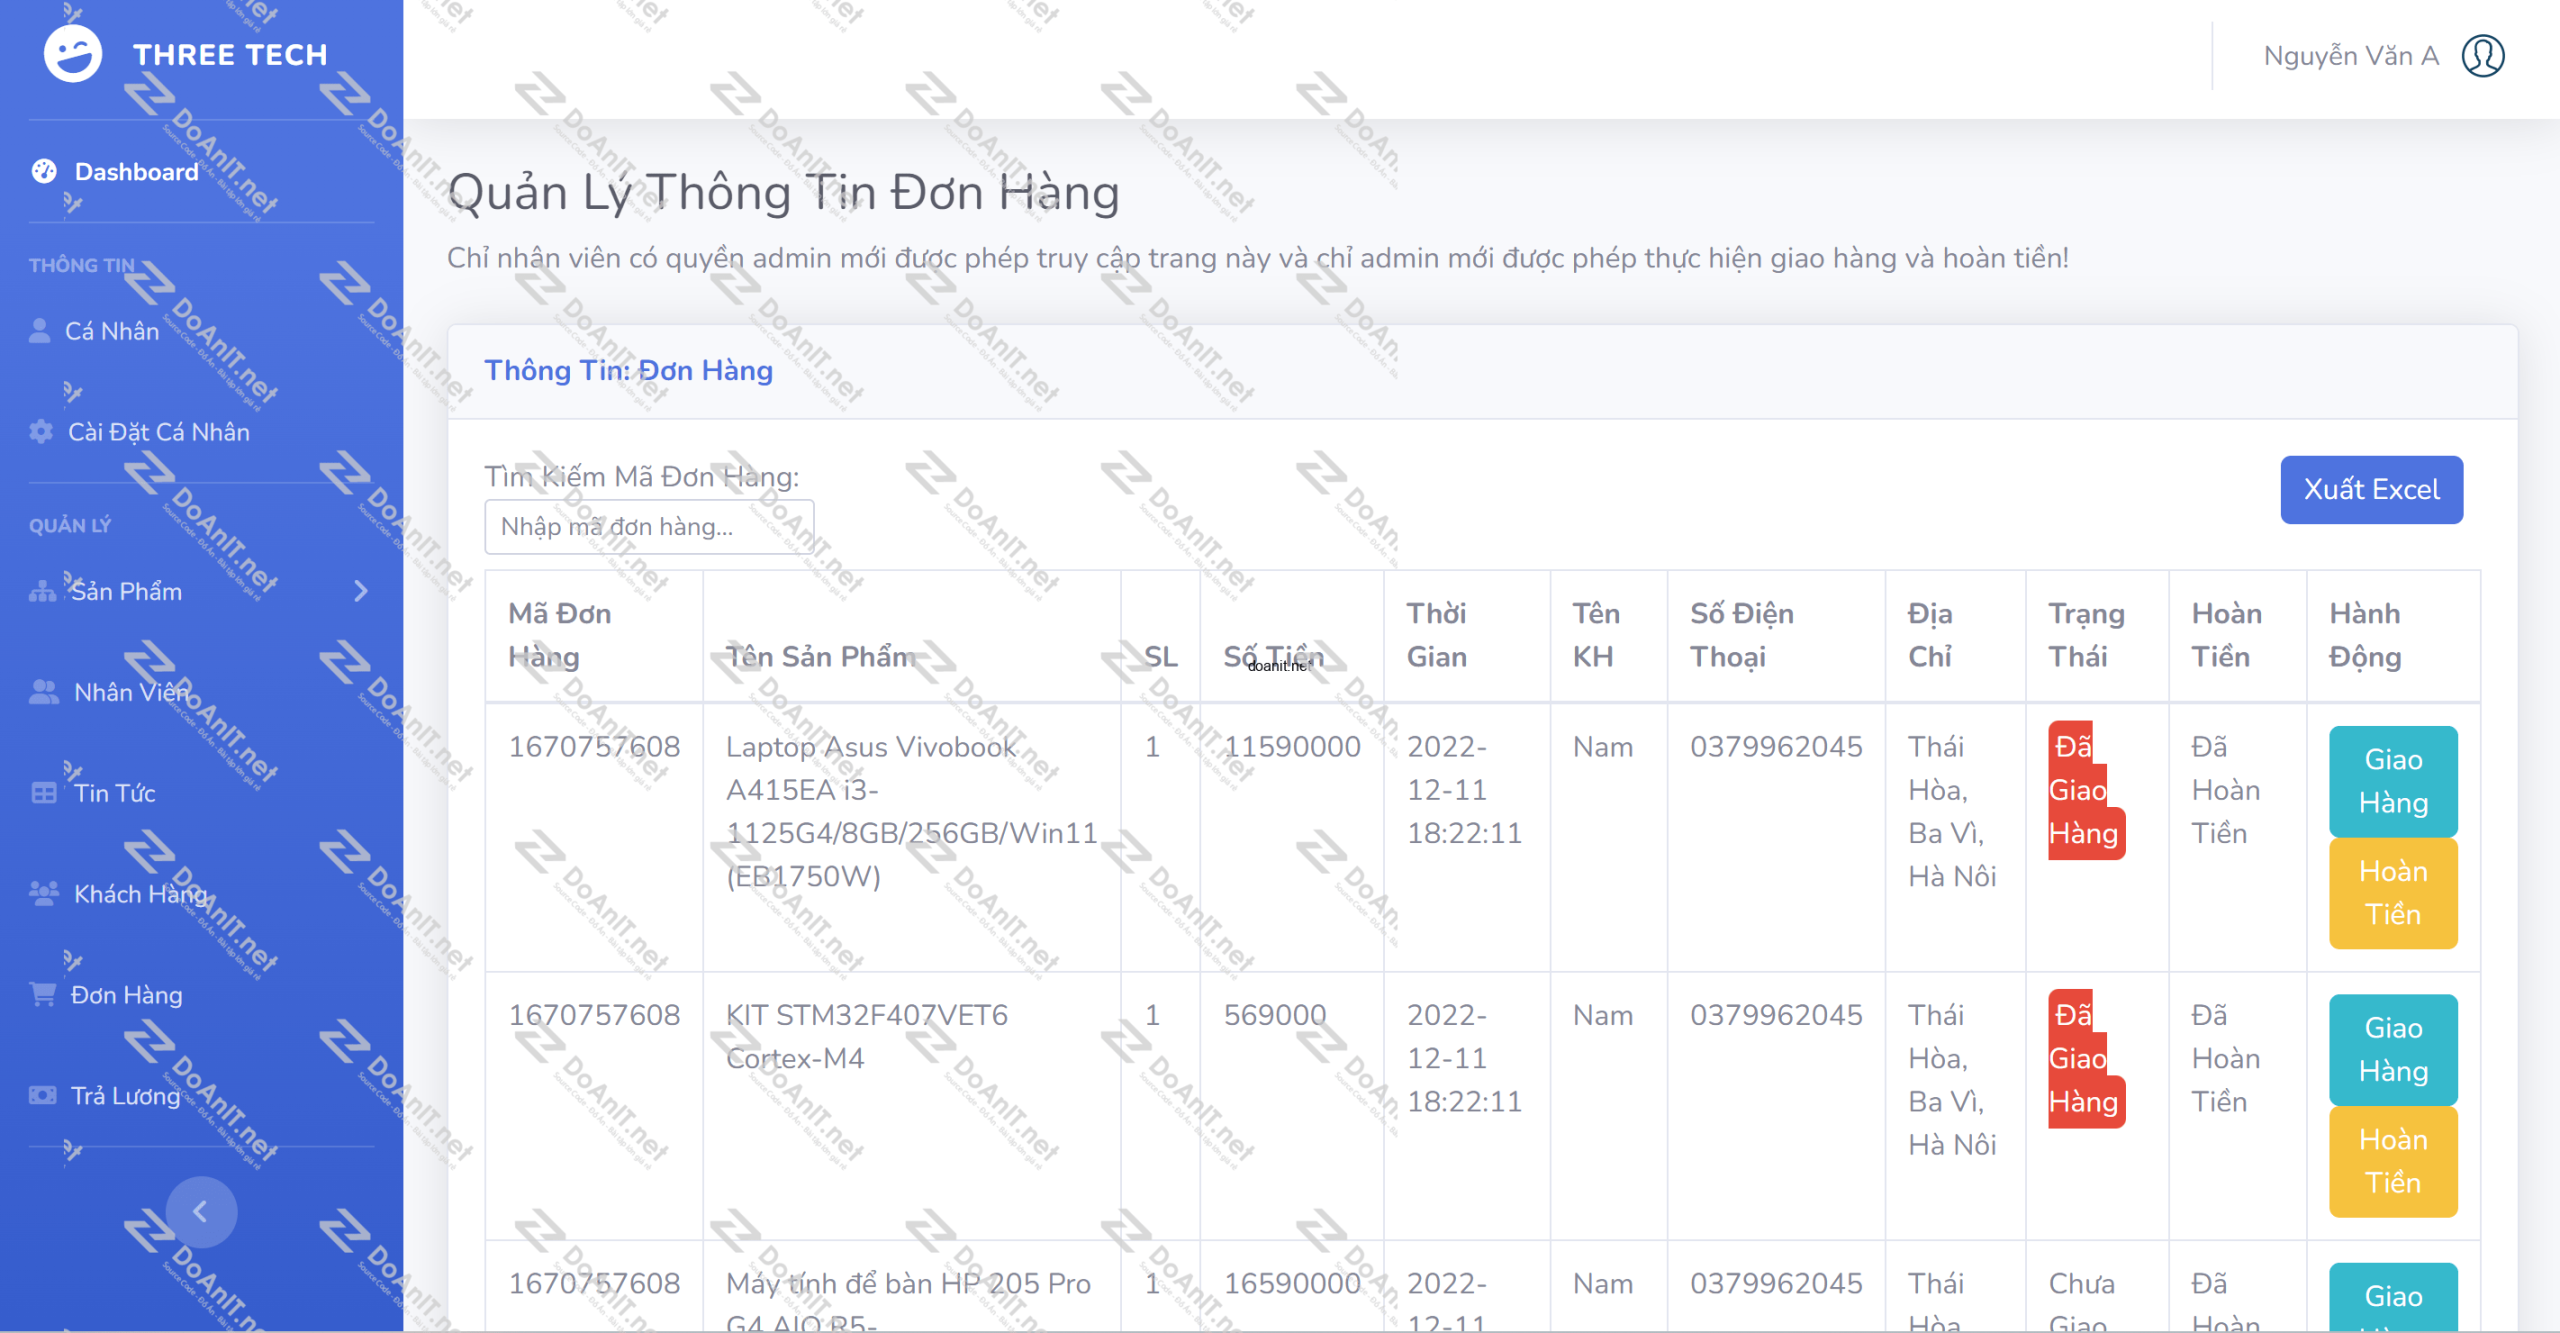The image size is (2560, 1333).
Task: Click the Xuất Excel button
Action: coord(2371,490)
